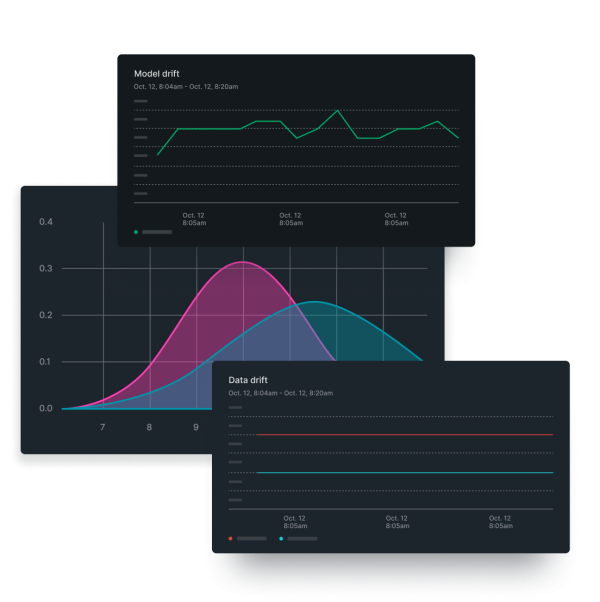
Task: Click last Oct. 12 time label in Data drift
Action: (x=501, y=522)
